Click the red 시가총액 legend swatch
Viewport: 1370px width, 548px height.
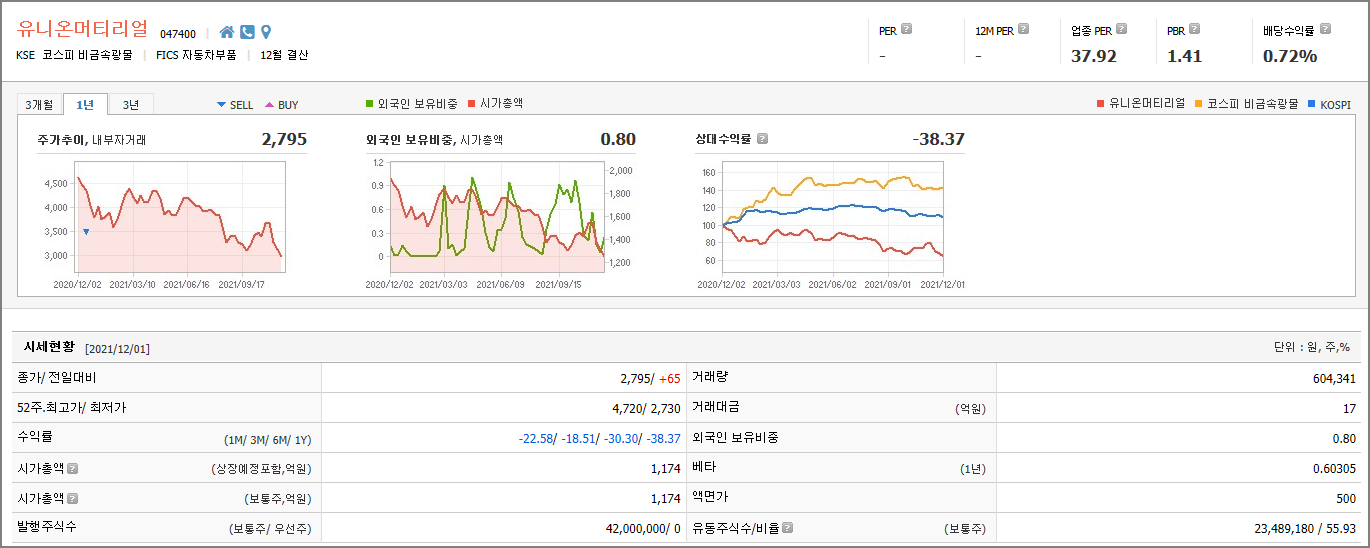click(472, 103)
